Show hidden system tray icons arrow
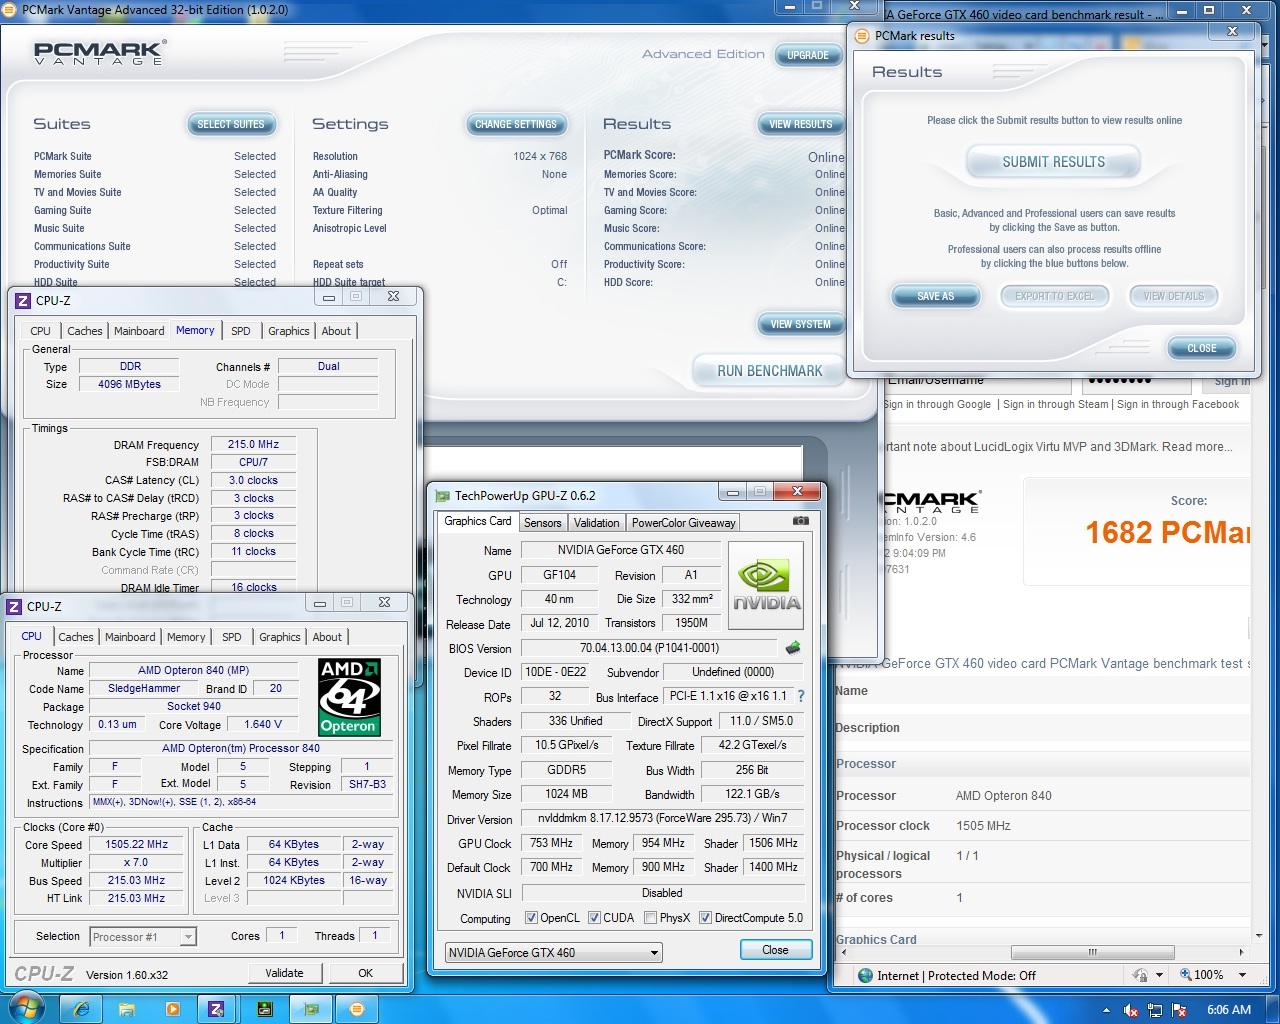Viewport: 1280px width, 1024px height. point(1106,1010)
